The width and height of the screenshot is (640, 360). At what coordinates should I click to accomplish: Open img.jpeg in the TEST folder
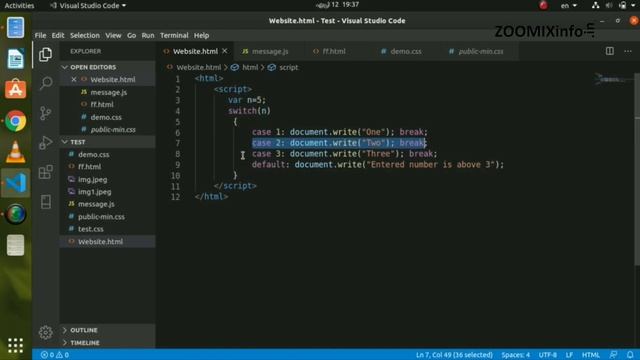tap(93, 179)
